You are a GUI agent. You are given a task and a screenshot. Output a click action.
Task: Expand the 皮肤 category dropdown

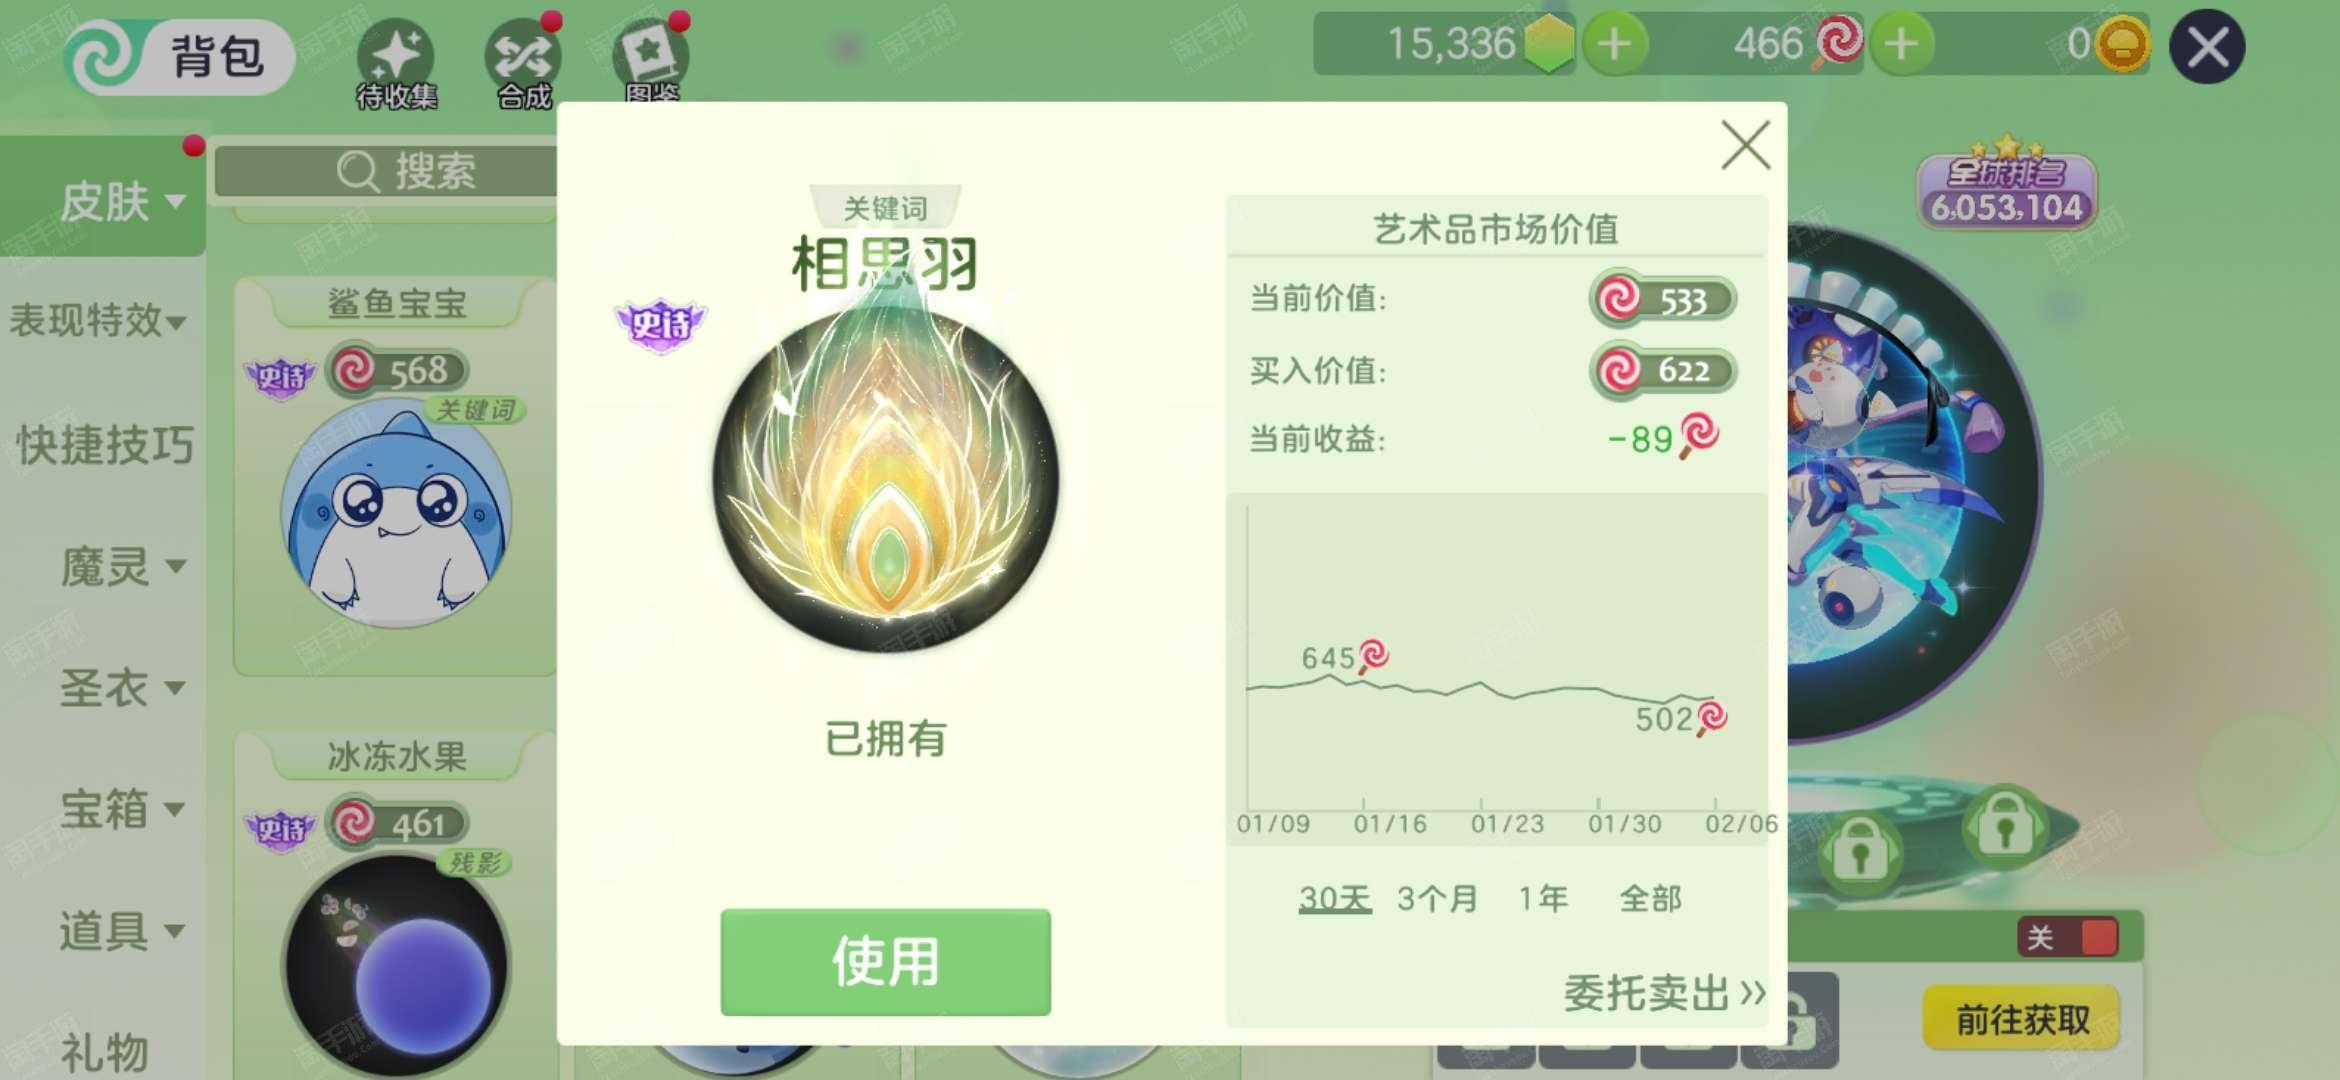tap(122, 202)
